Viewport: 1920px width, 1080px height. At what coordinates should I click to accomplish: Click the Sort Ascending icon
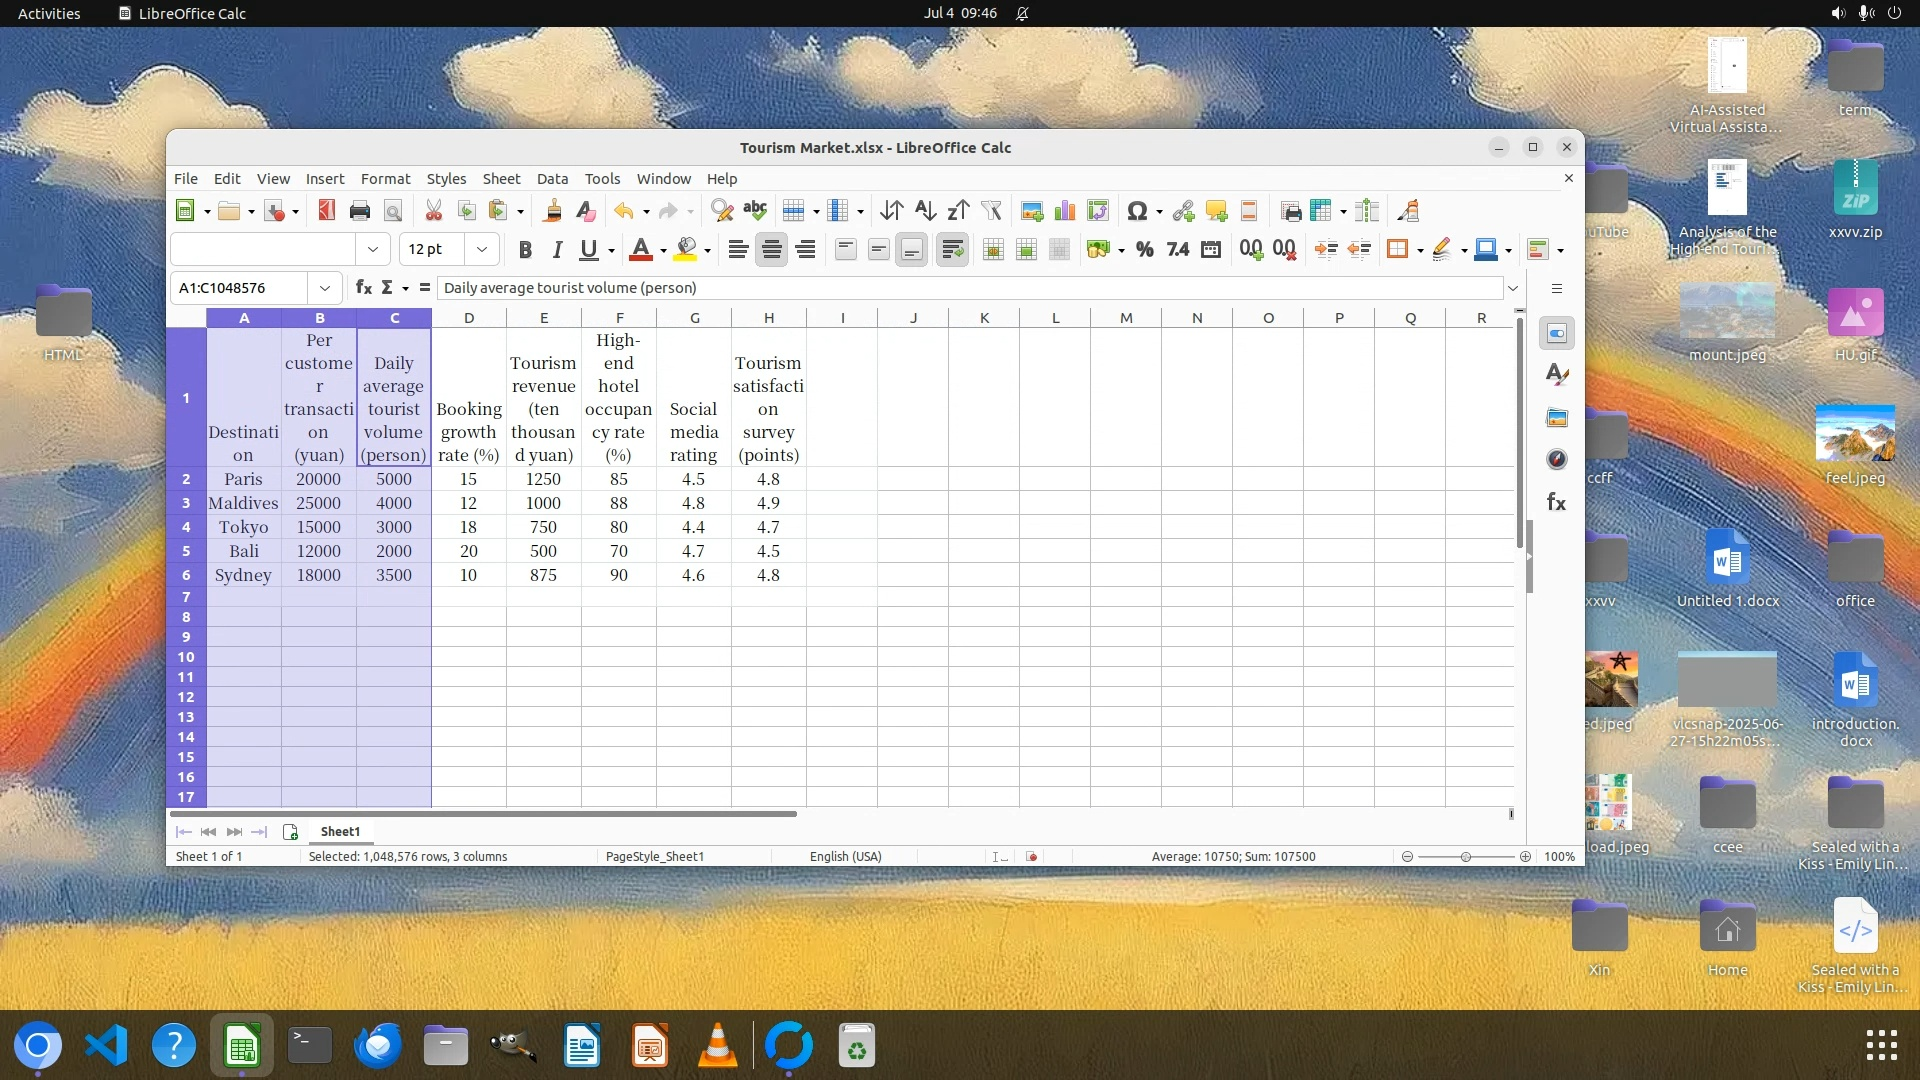tap(925, 211)
